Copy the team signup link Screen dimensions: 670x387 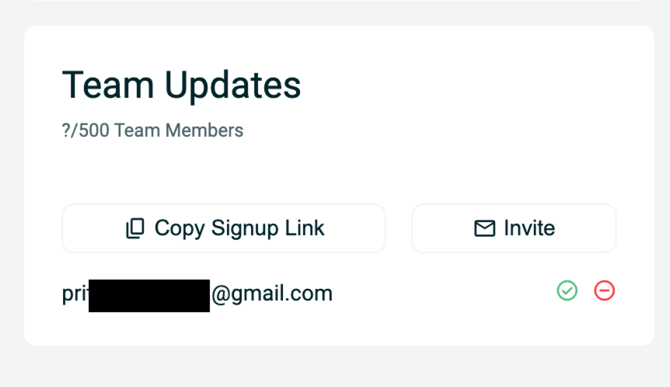tap(224, 228)
